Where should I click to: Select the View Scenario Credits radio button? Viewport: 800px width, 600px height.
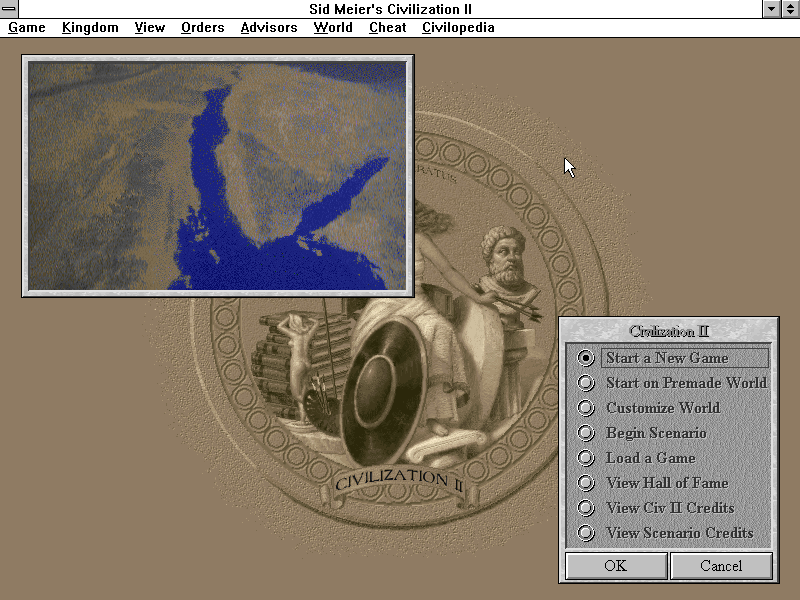pos(586,533)
